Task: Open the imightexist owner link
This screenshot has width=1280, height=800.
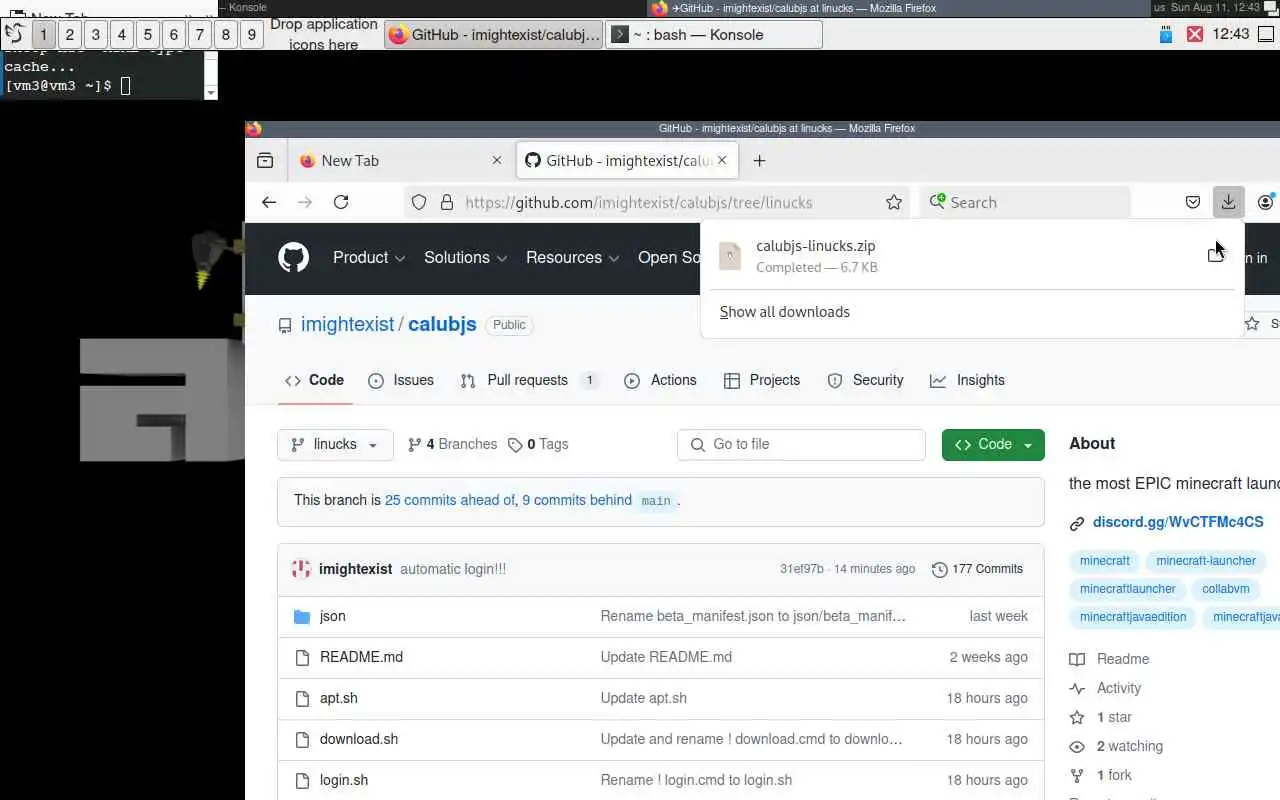Action: click(x=348, y=324)
